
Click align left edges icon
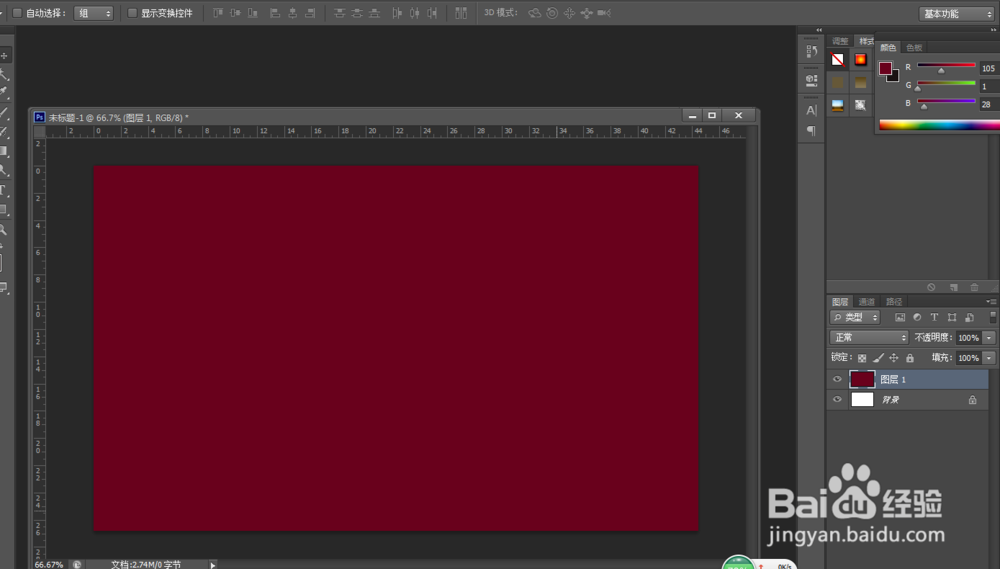click(275, 13)
